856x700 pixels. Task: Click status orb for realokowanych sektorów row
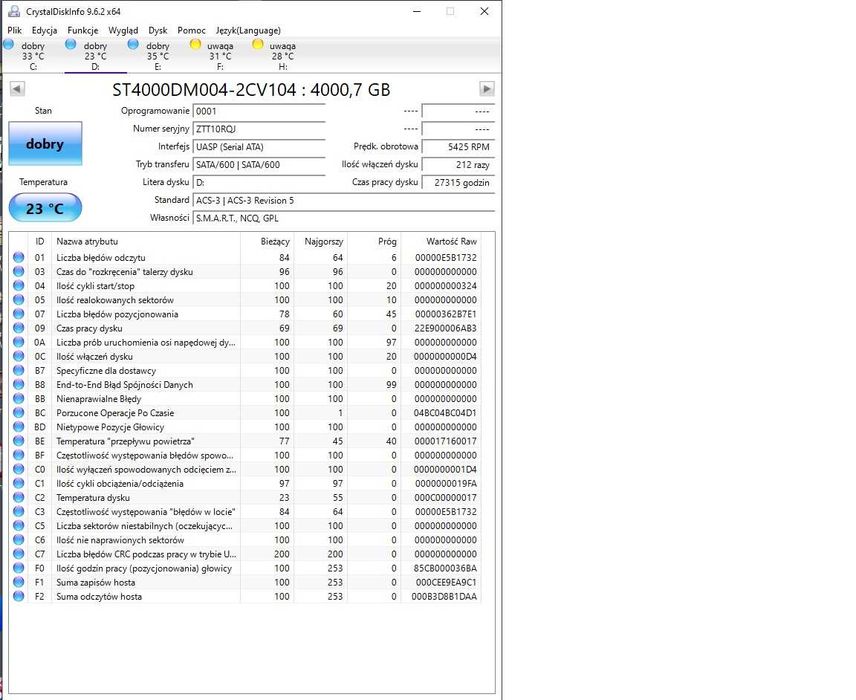pyautogui.click(x=19, y=300)
